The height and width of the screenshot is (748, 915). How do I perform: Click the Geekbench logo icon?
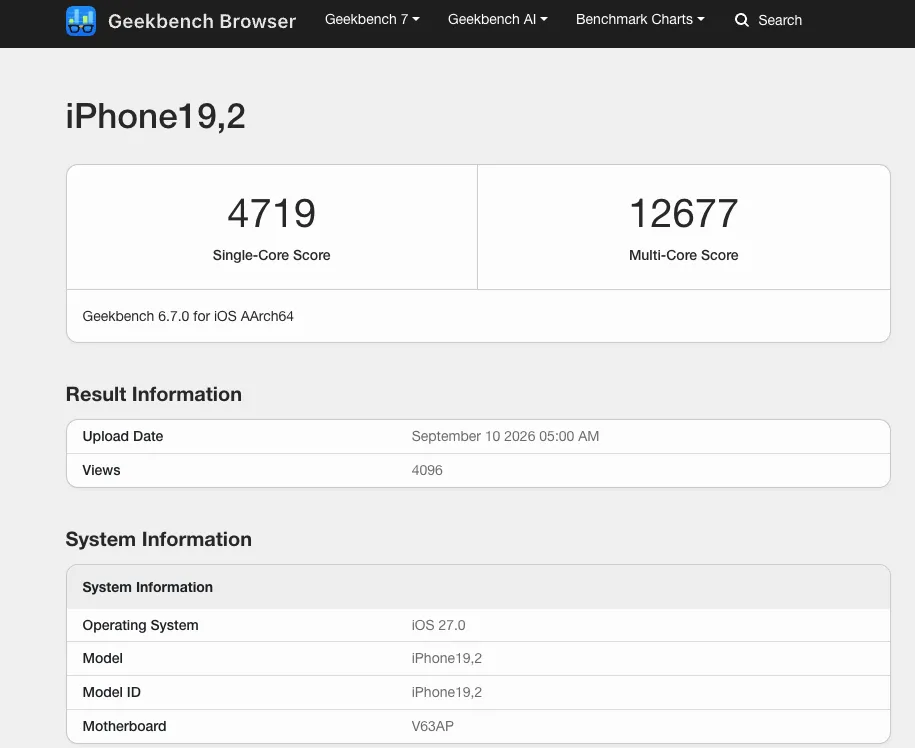click(81, 21)
